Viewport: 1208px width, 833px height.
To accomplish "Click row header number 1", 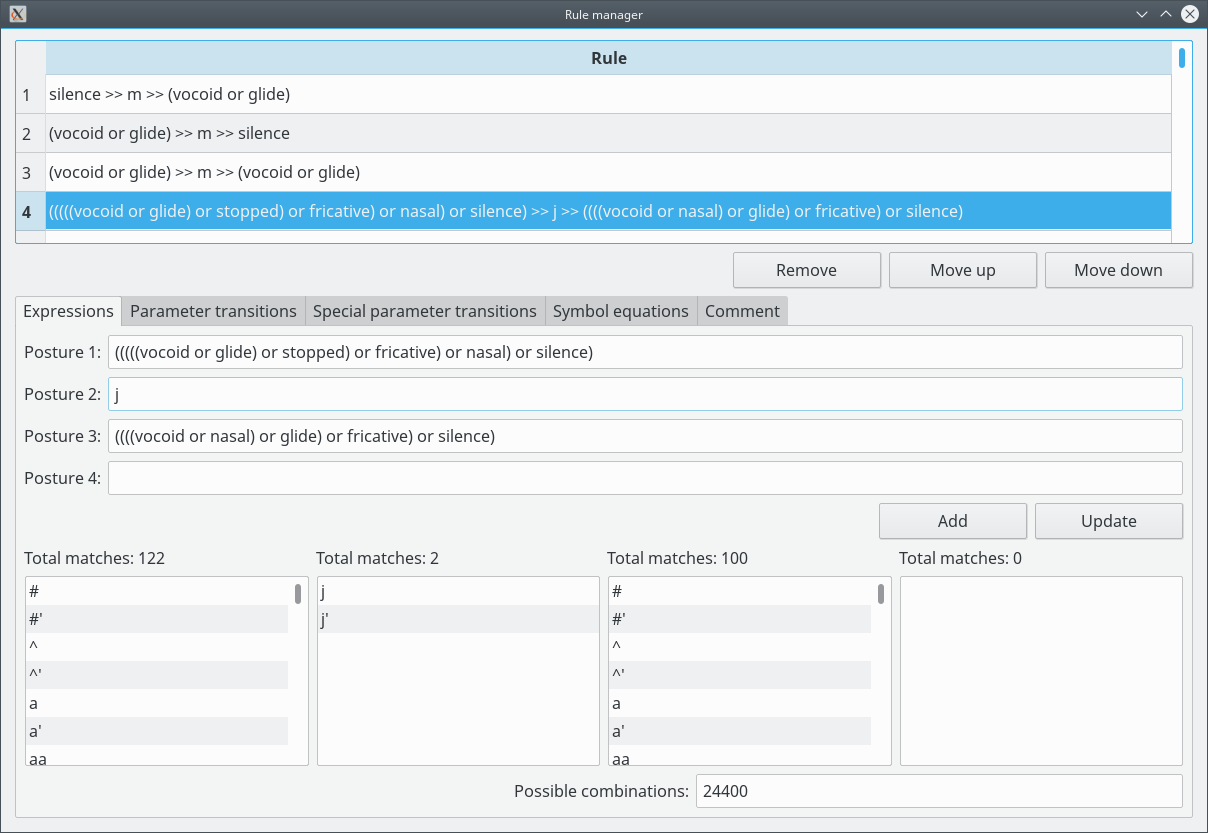I will click(x=31, y=95).
